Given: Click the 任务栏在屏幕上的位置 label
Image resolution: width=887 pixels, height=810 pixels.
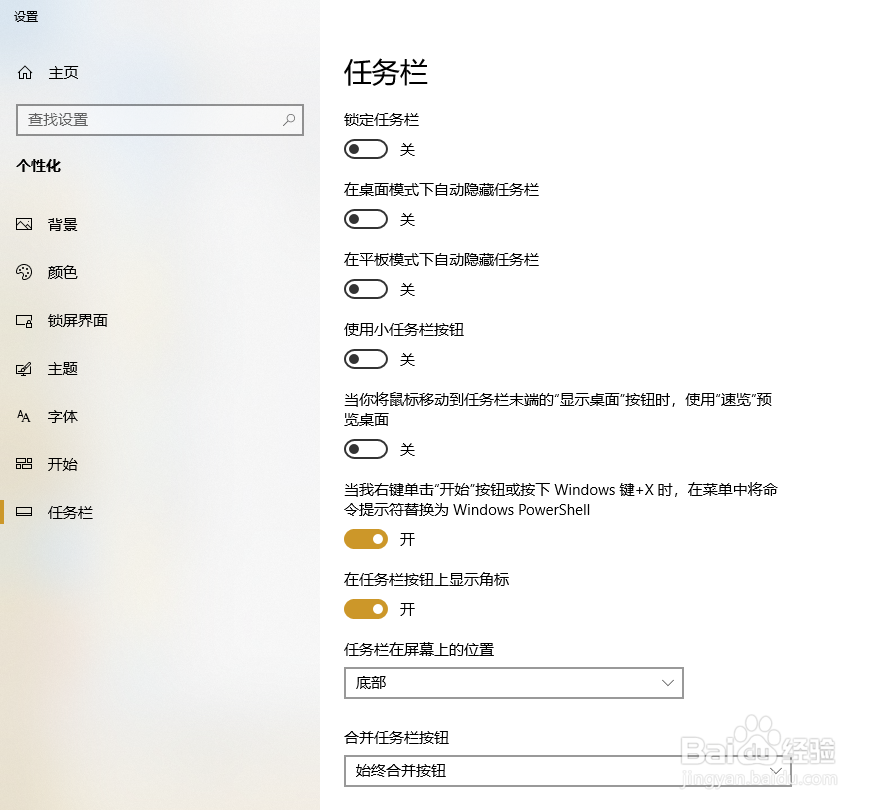Looking at the screenshot, I should pyautogui.click(x=419, y=649).
